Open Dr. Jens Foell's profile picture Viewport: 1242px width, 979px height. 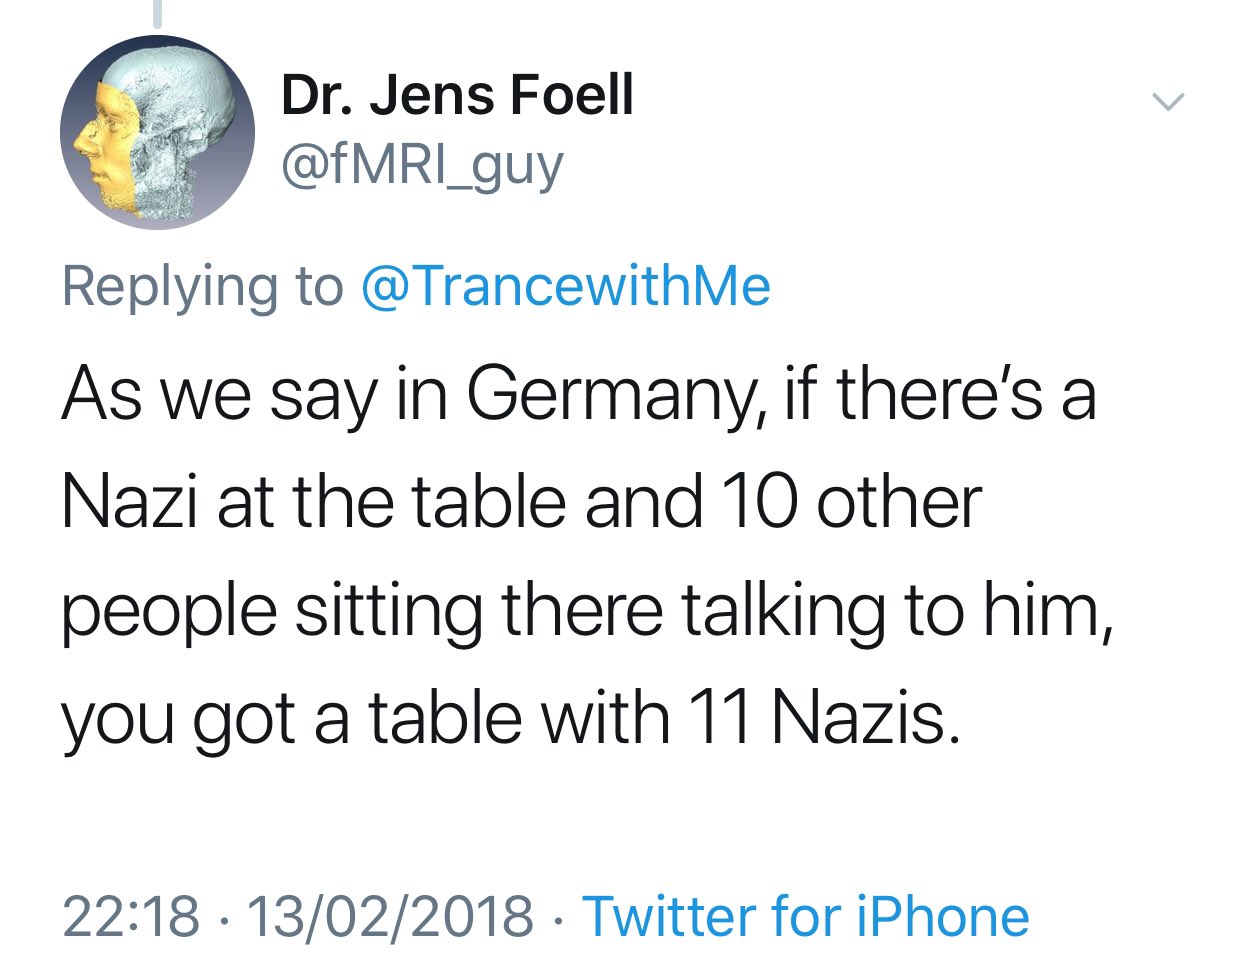(157, 133)
